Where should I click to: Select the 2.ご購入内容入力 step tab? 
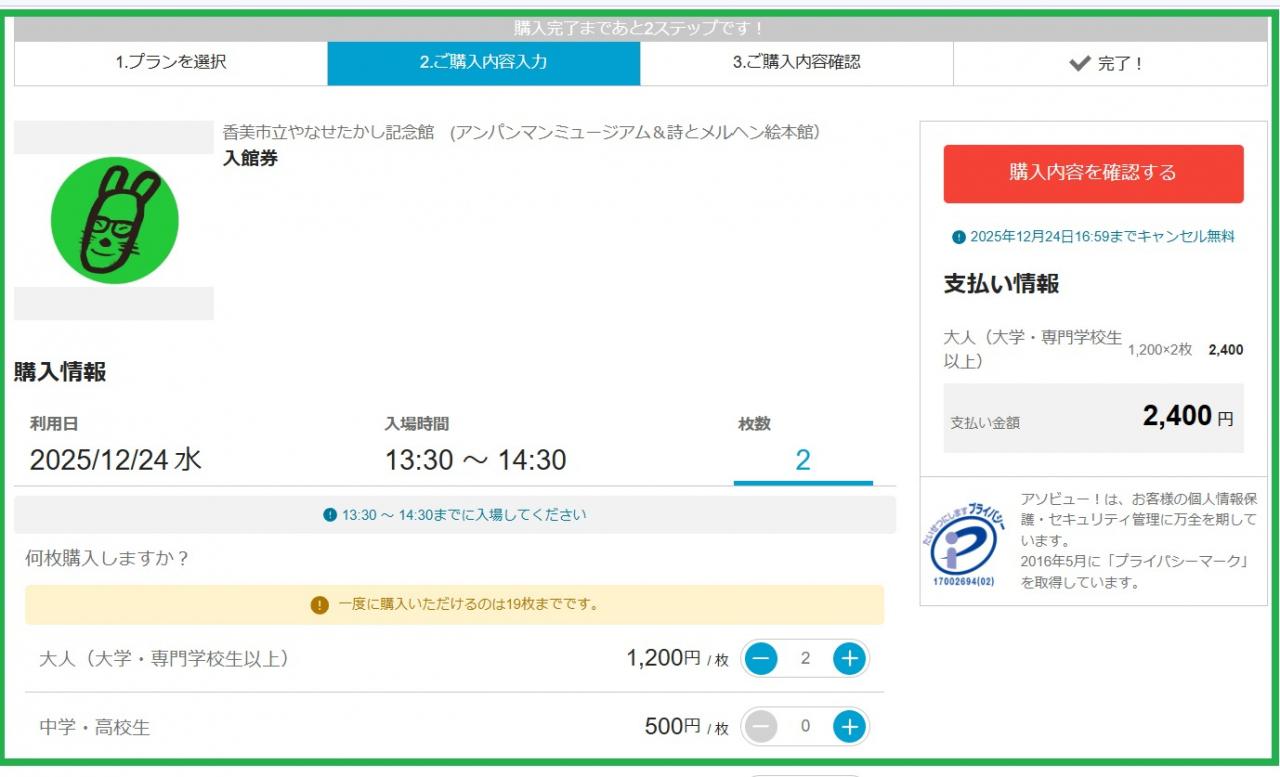click(484, 63)
